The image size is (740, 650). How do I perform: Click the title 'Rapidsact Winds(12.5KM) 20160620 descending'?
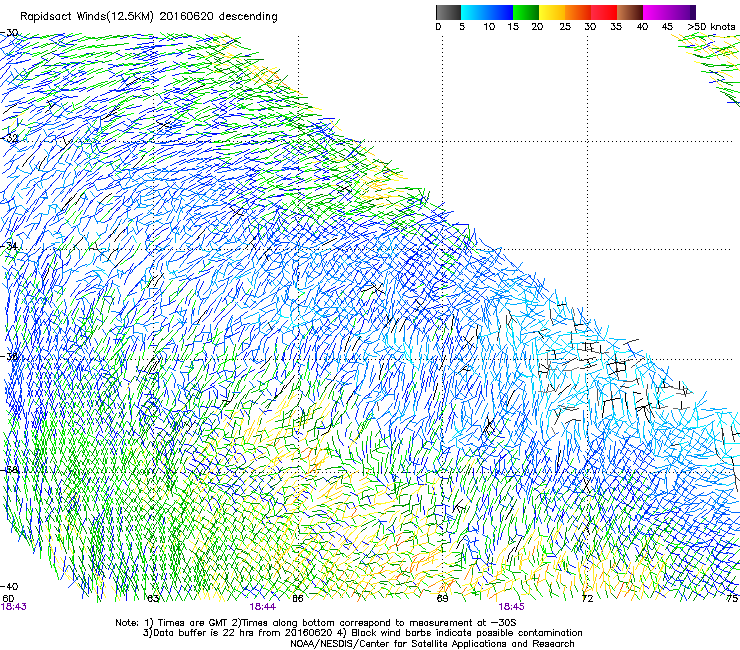click(x=149, y=17)
